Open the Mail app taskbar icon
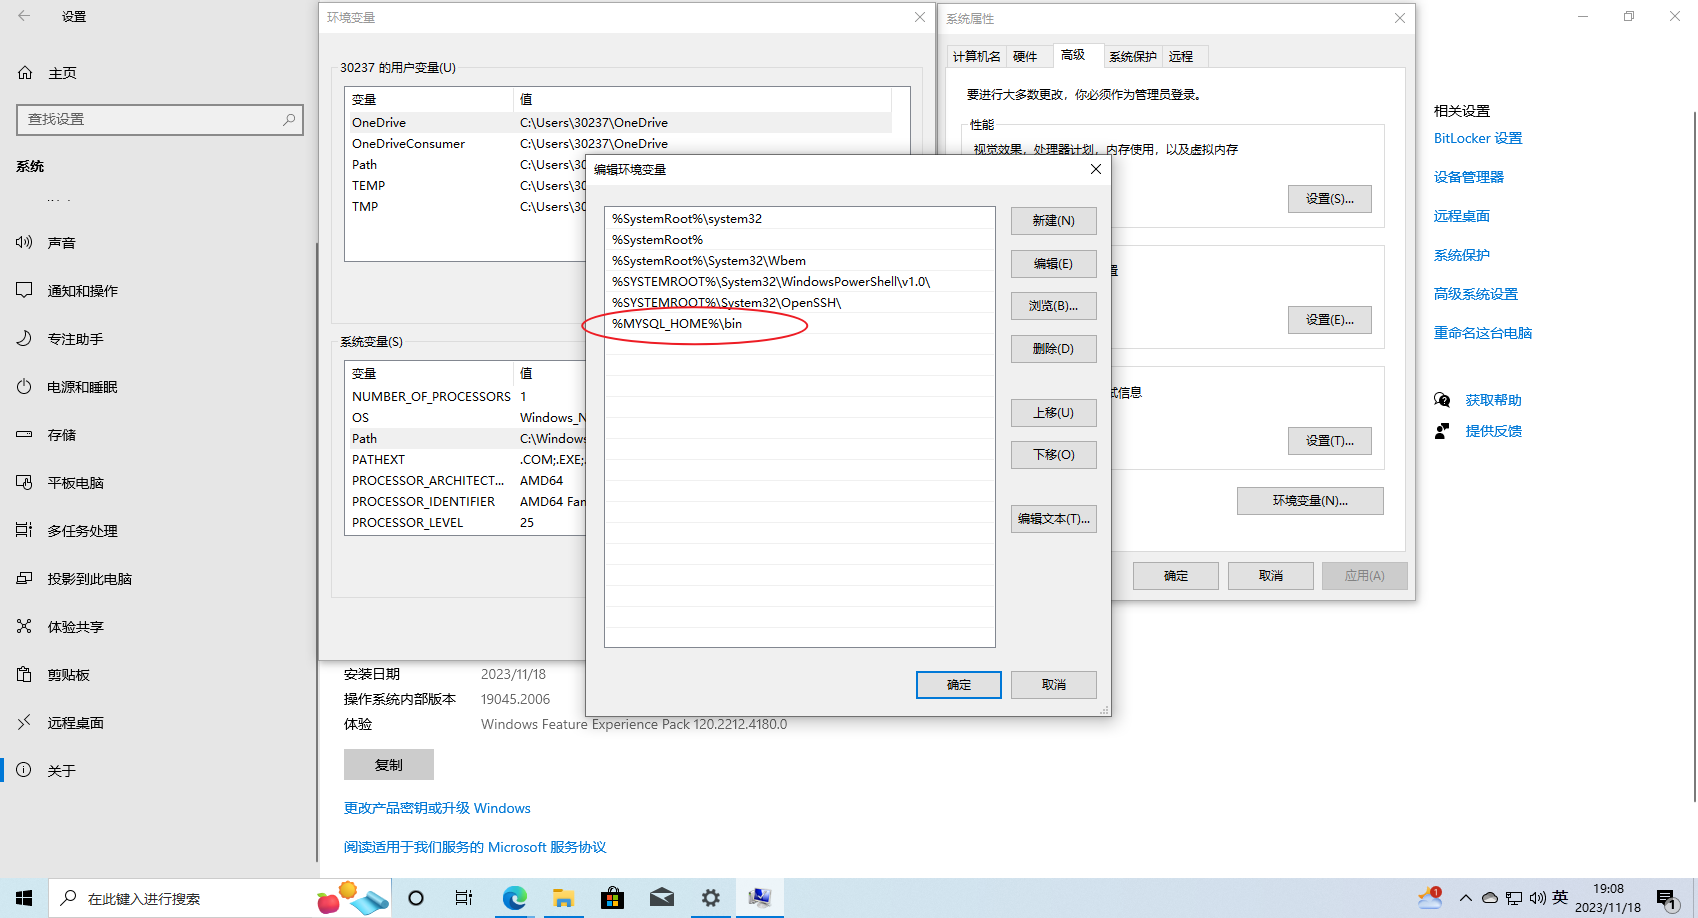Screen dimensions: 1698x918 click(662, 898)
